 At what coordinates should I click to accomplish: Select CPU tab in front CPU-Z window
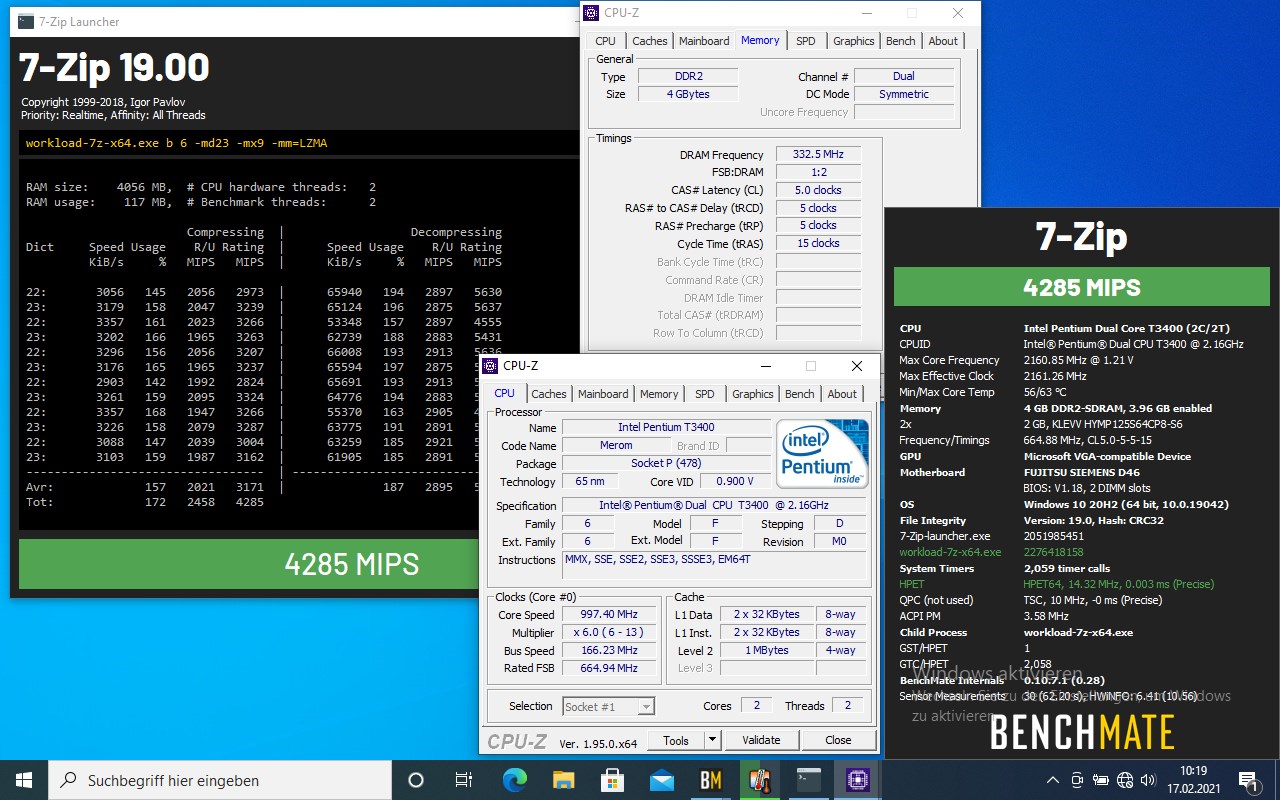505,393
